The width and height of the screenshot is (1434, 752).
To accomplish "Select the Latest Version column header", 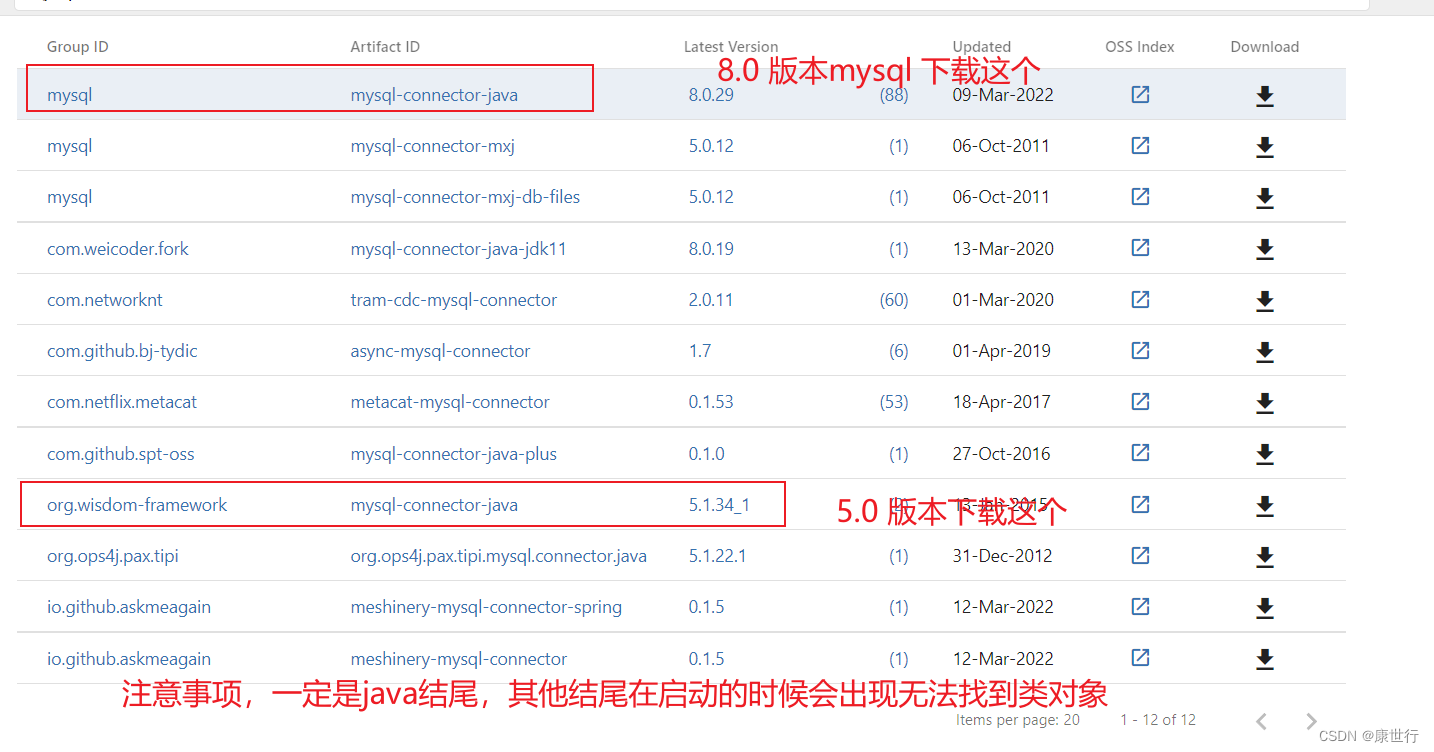I will point(731,47).
